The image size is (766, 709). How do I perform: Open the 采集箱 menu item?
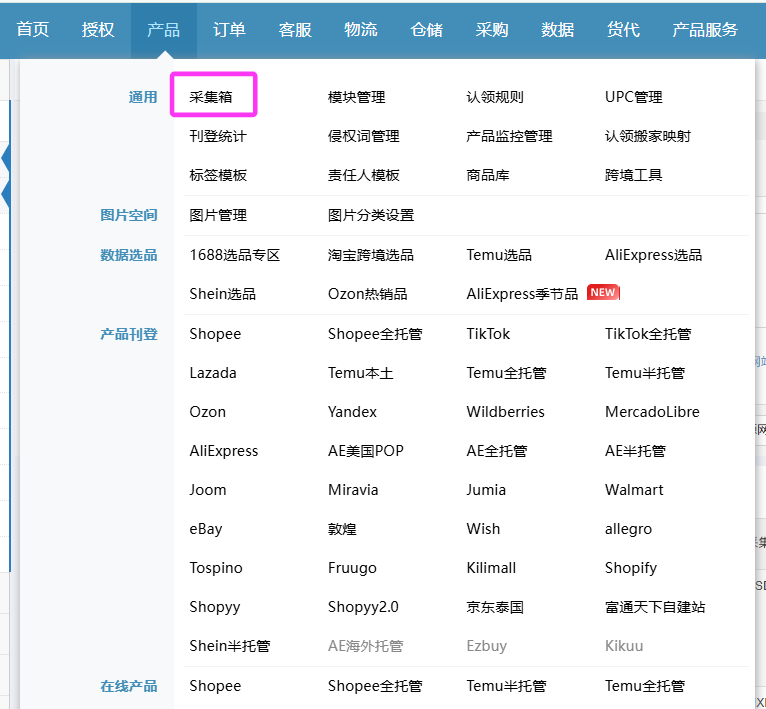point(212,97)
